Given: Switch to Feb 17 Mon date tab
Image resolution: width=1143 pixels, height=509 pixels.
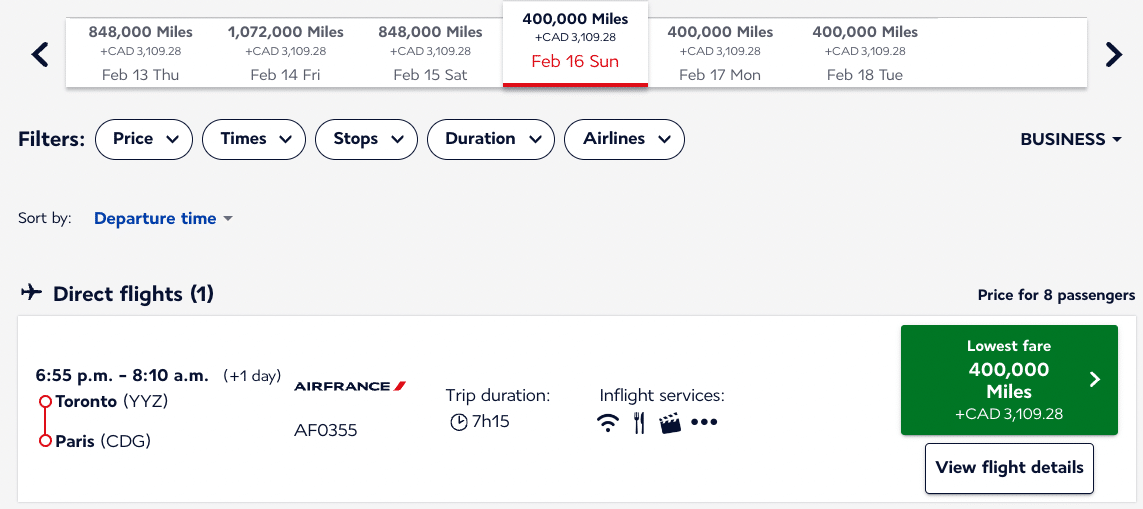Looking at the screenshot, I should coord(720,53).
